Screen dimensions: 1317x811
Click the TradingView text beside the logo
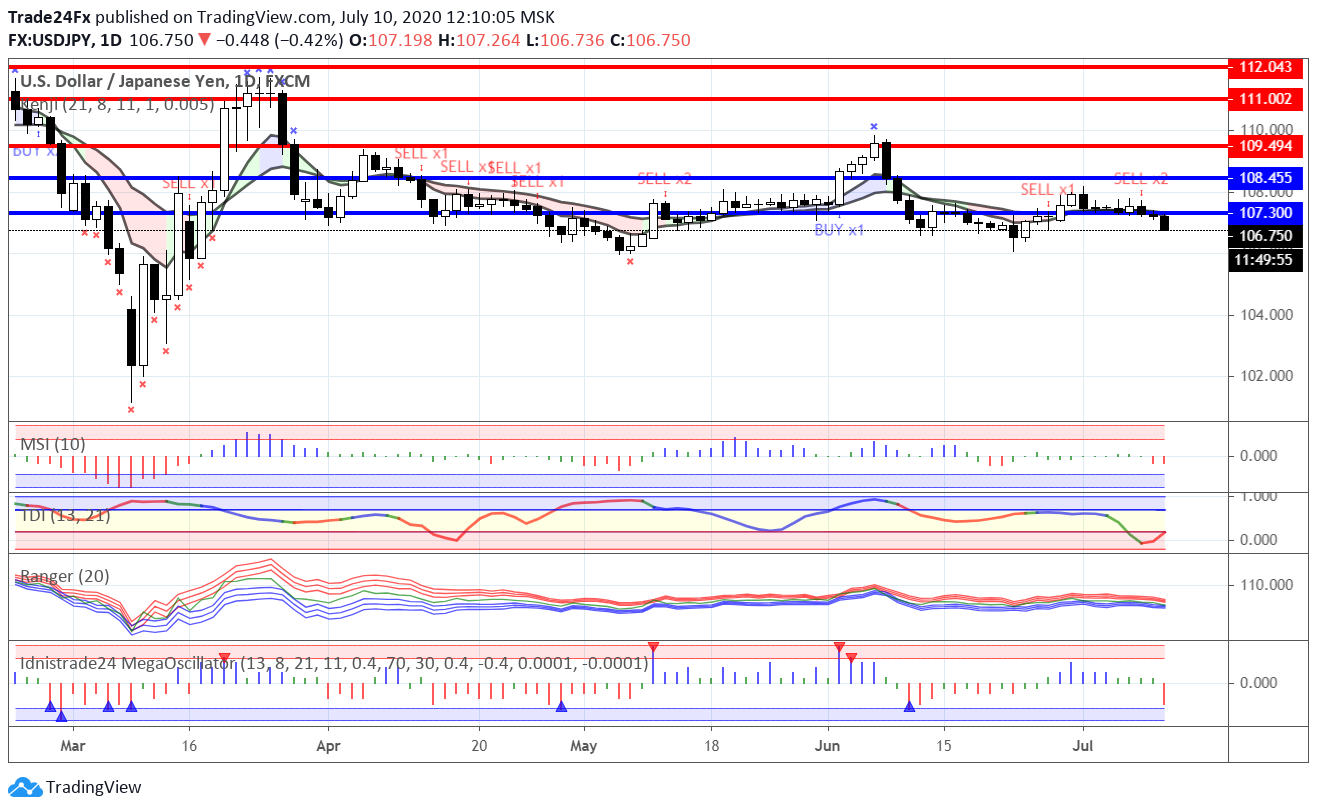(93, 788)
